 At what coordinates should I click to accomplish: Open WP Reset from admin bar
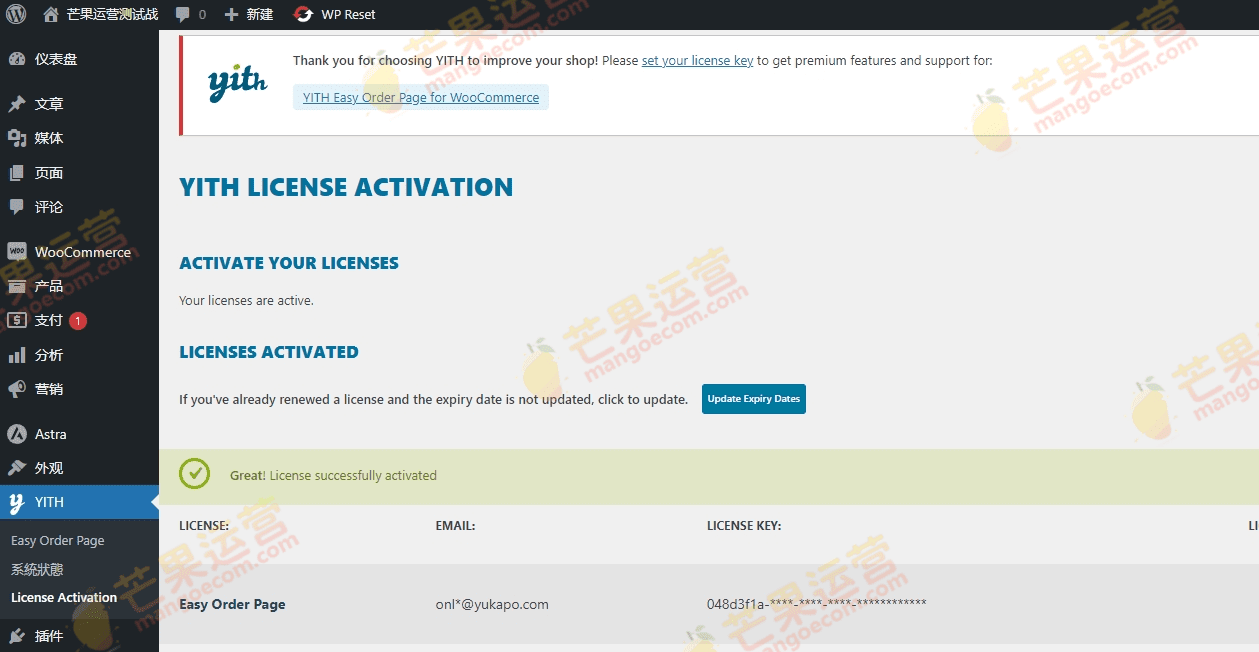click(x=335, y=14)
